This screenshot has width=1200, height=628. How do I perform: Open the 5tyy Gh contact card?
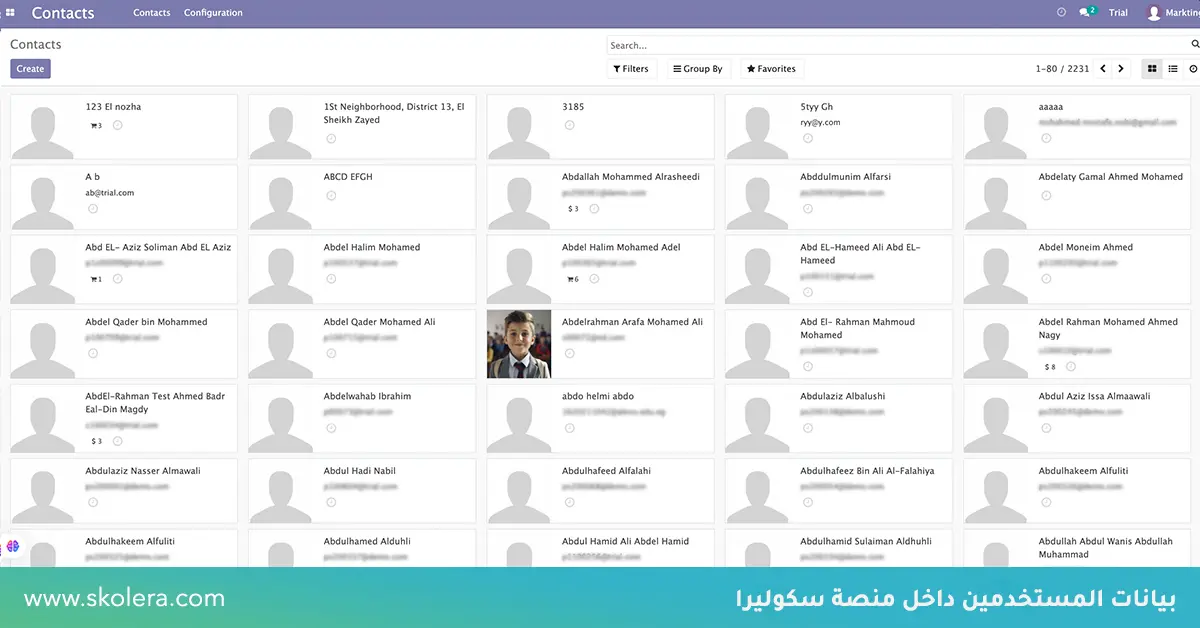pyautogui.click(x=839, y=127)
